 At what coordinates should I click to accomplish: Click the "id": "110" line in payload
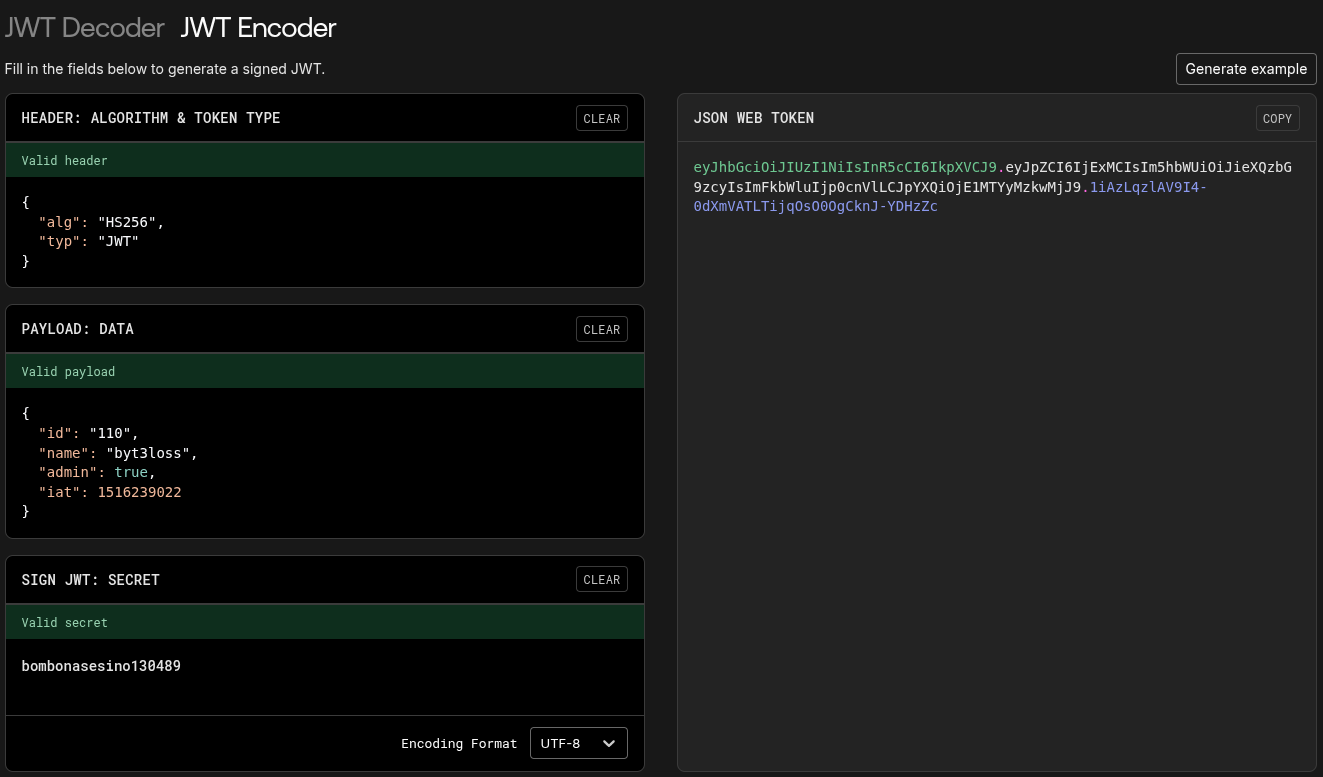(89, 433)
